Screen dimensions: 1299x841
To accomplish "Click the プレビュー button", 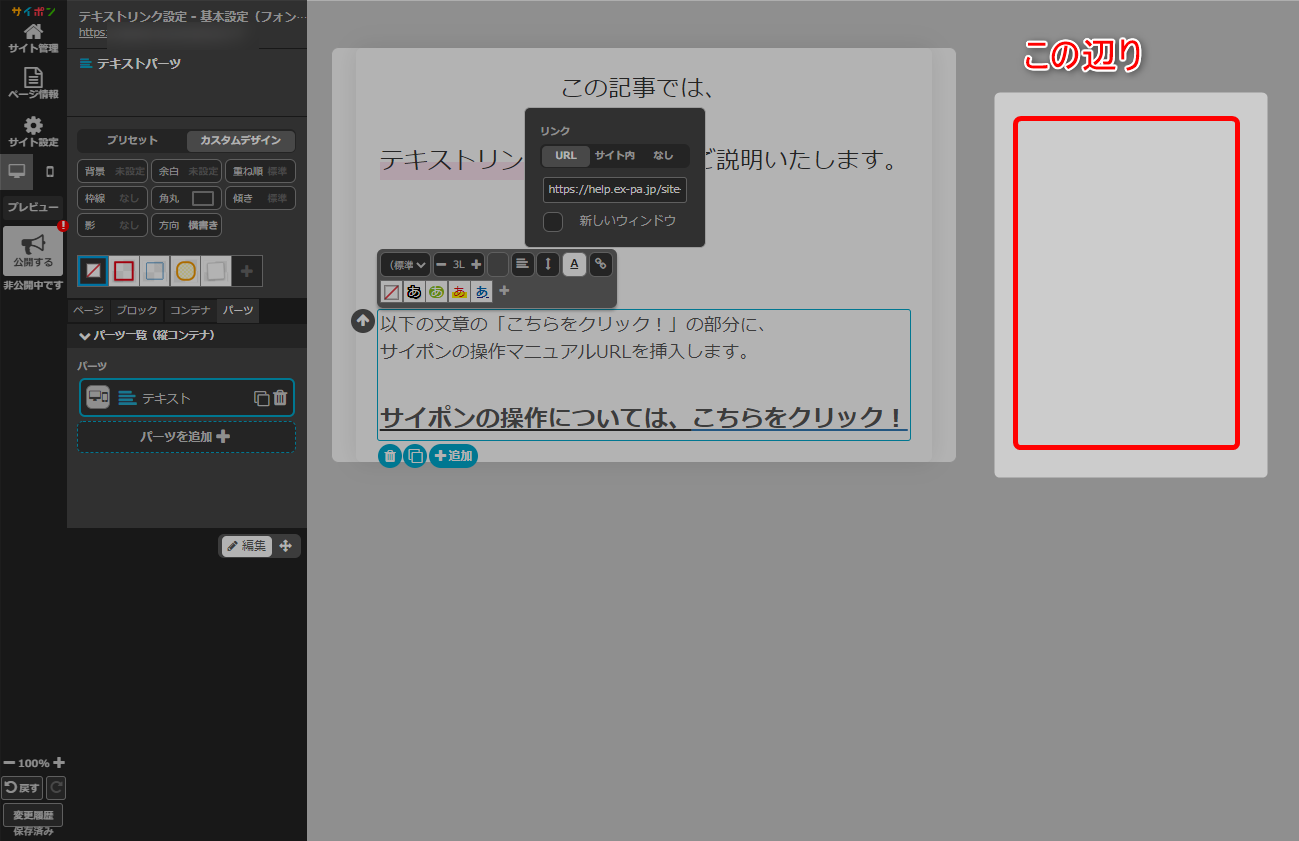I will (33, 207).
